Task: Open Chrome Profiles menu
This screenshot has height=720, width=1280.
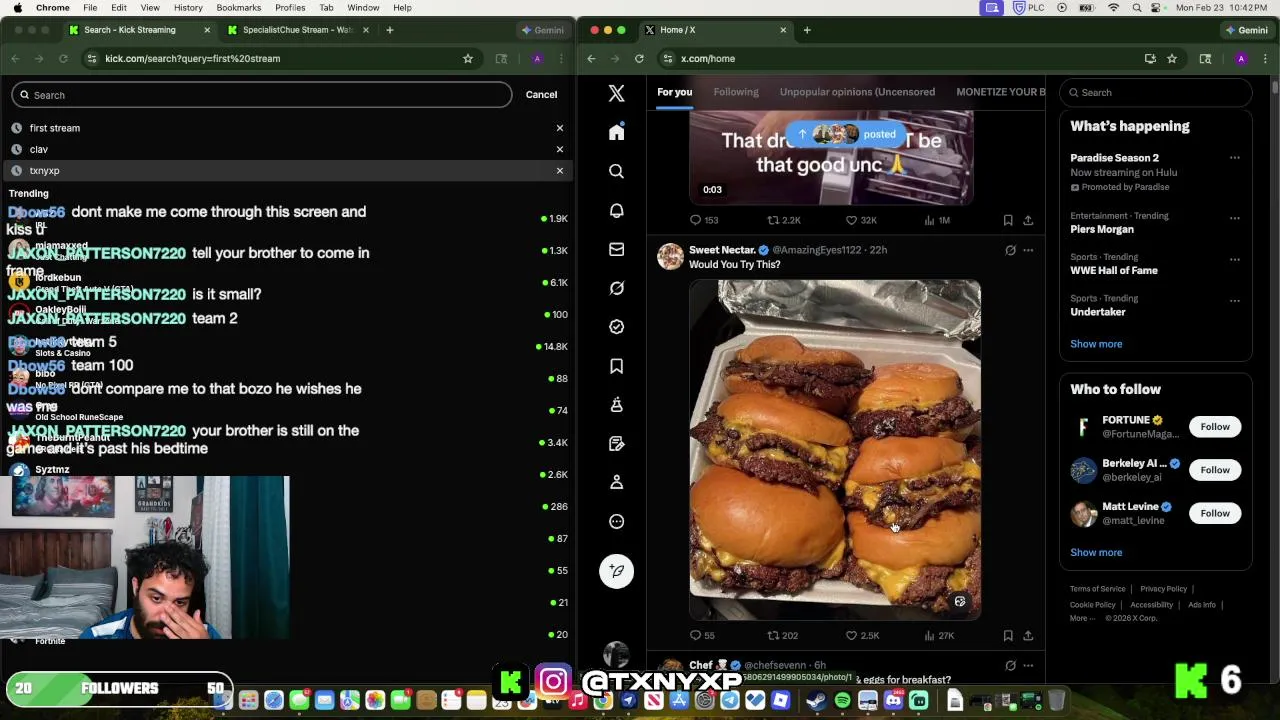Action: (290, 7)
